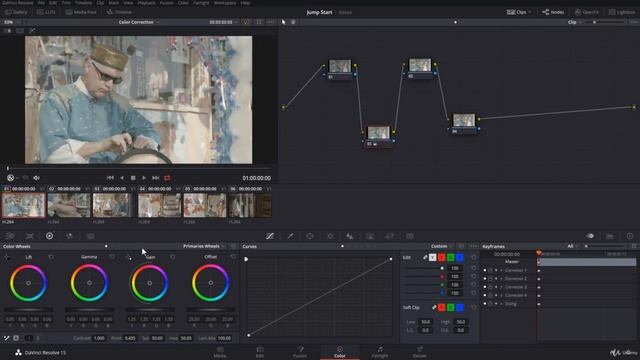
Task: Expand the Color Correction title dropdown
Action: [x=139, y=22]
